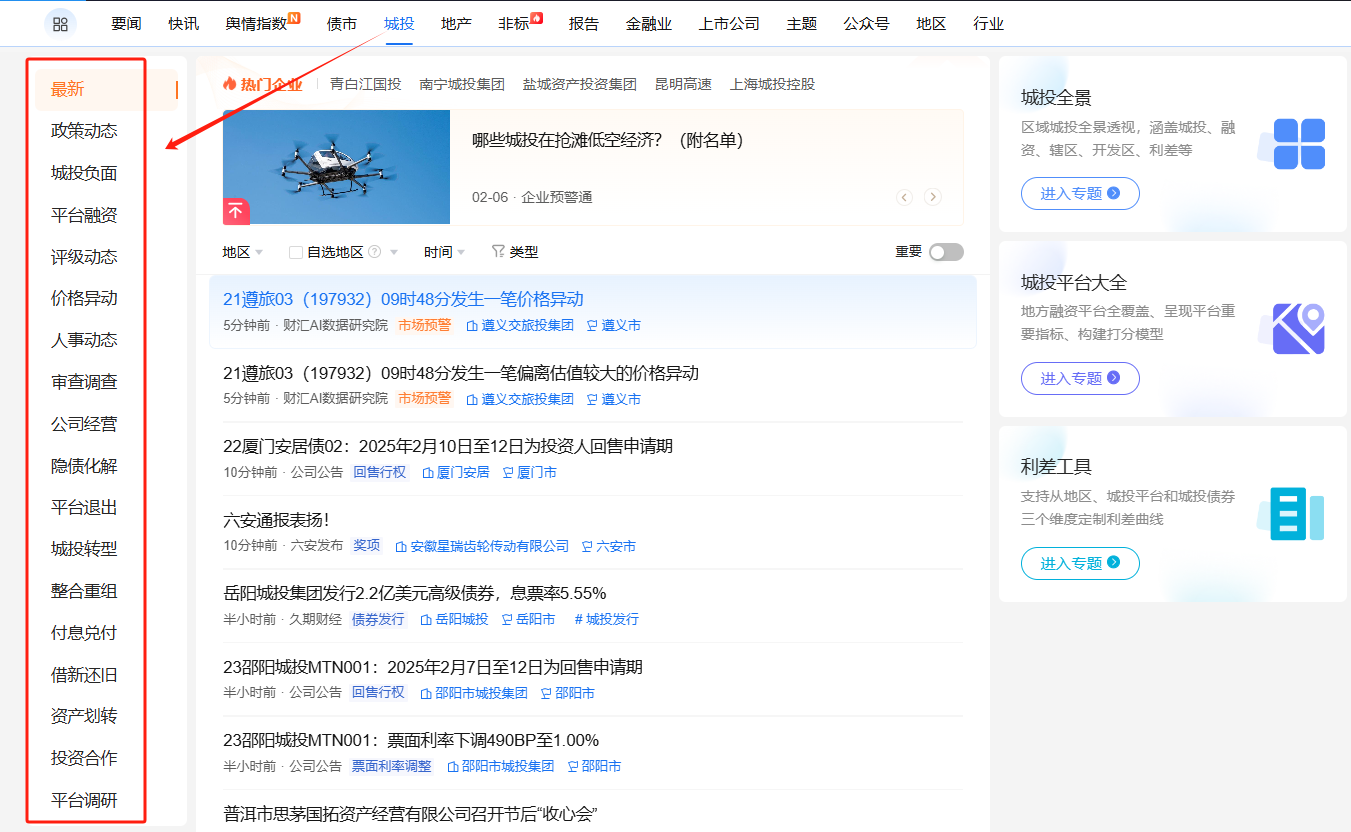Click 进入专题 button on the 利差工具 card
The height and width of the screenshot is (832, 1351).
(1080, 563)
